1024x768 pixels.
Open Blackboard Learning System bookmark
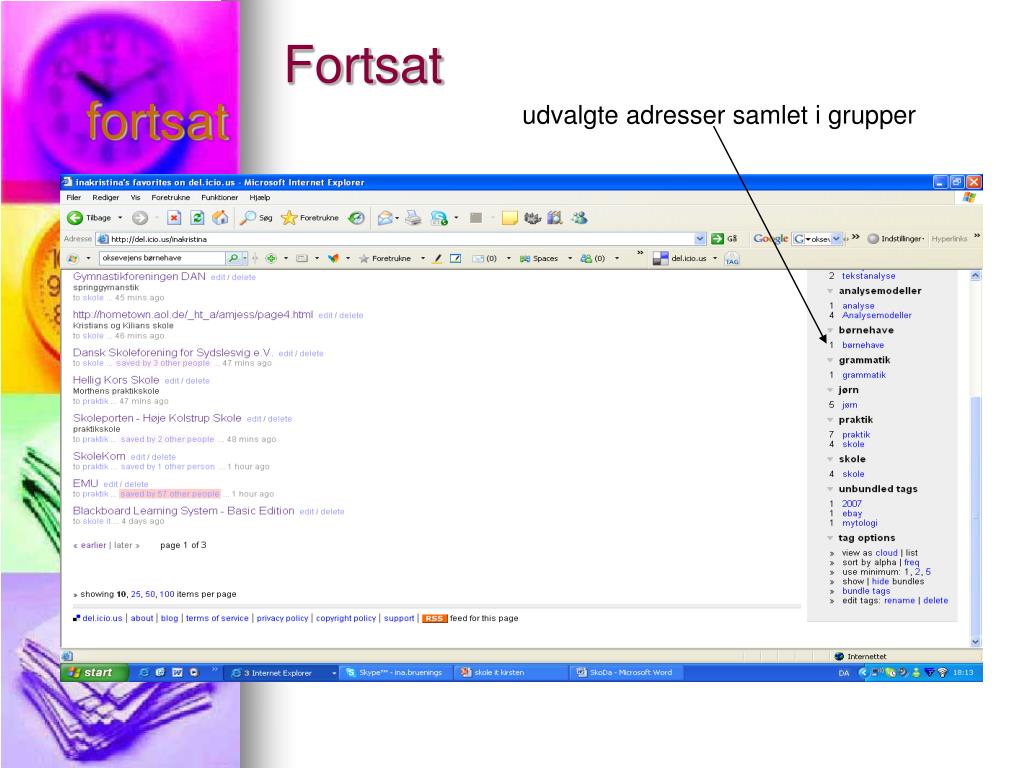(184, 511)
